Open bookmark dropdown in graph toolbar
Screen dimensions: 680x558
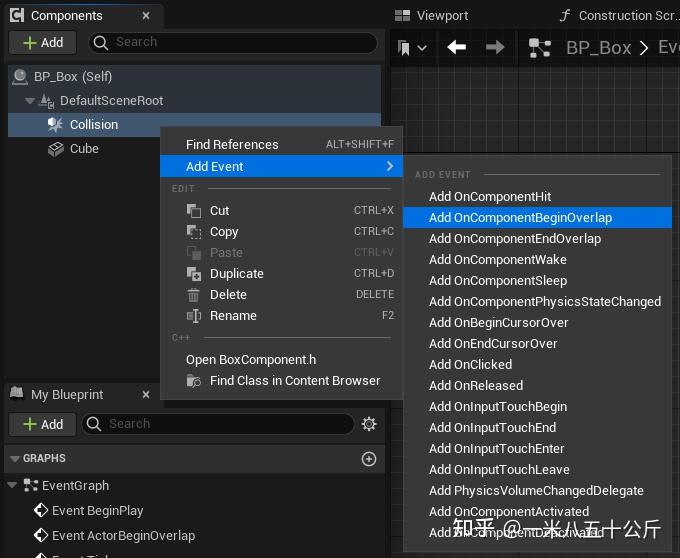[411, 47]
